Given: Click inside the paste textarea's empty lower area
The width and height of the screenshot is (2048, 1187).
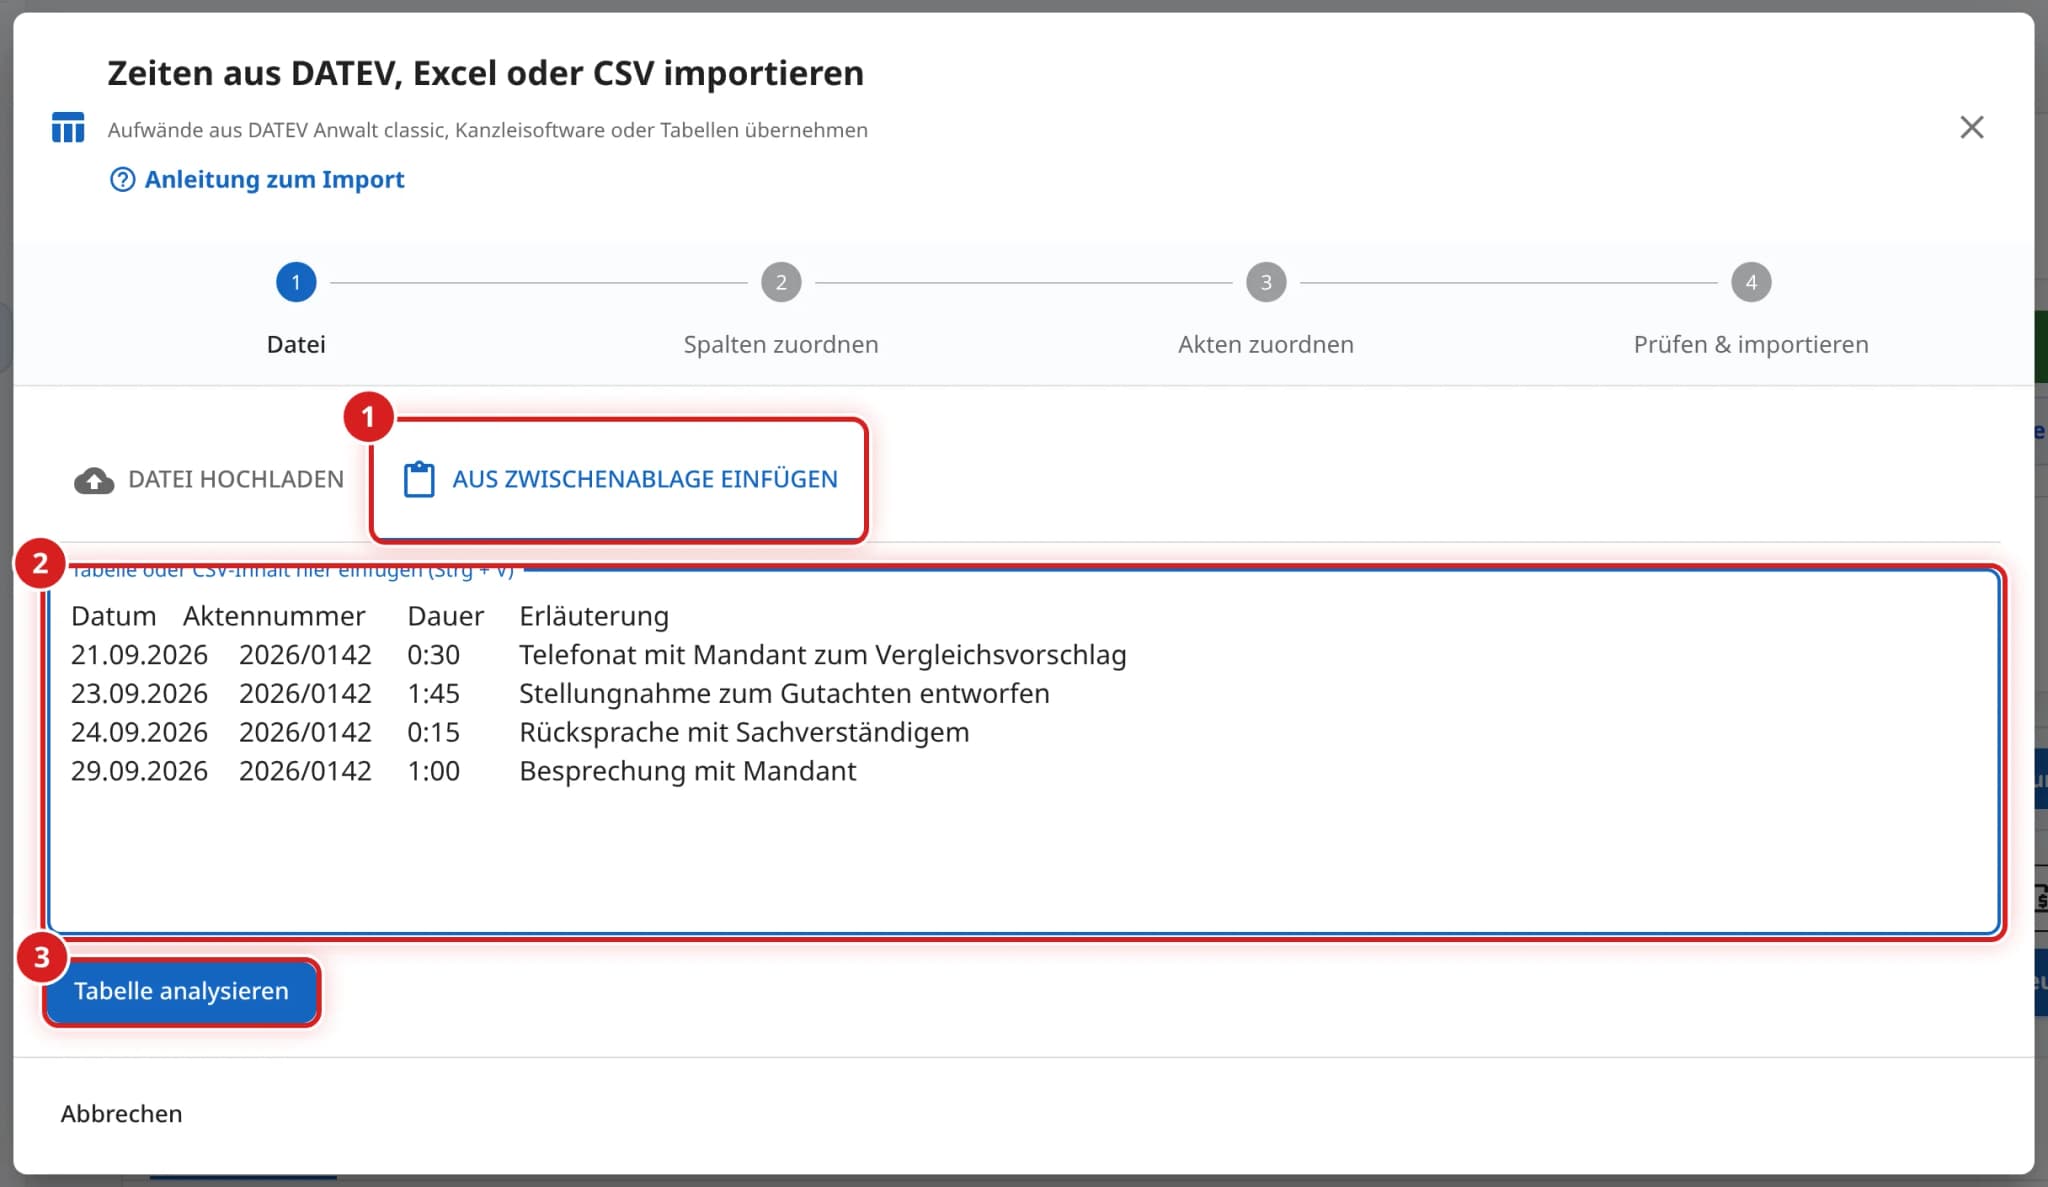Looking at the screenshot, I should coord(1023,860).
